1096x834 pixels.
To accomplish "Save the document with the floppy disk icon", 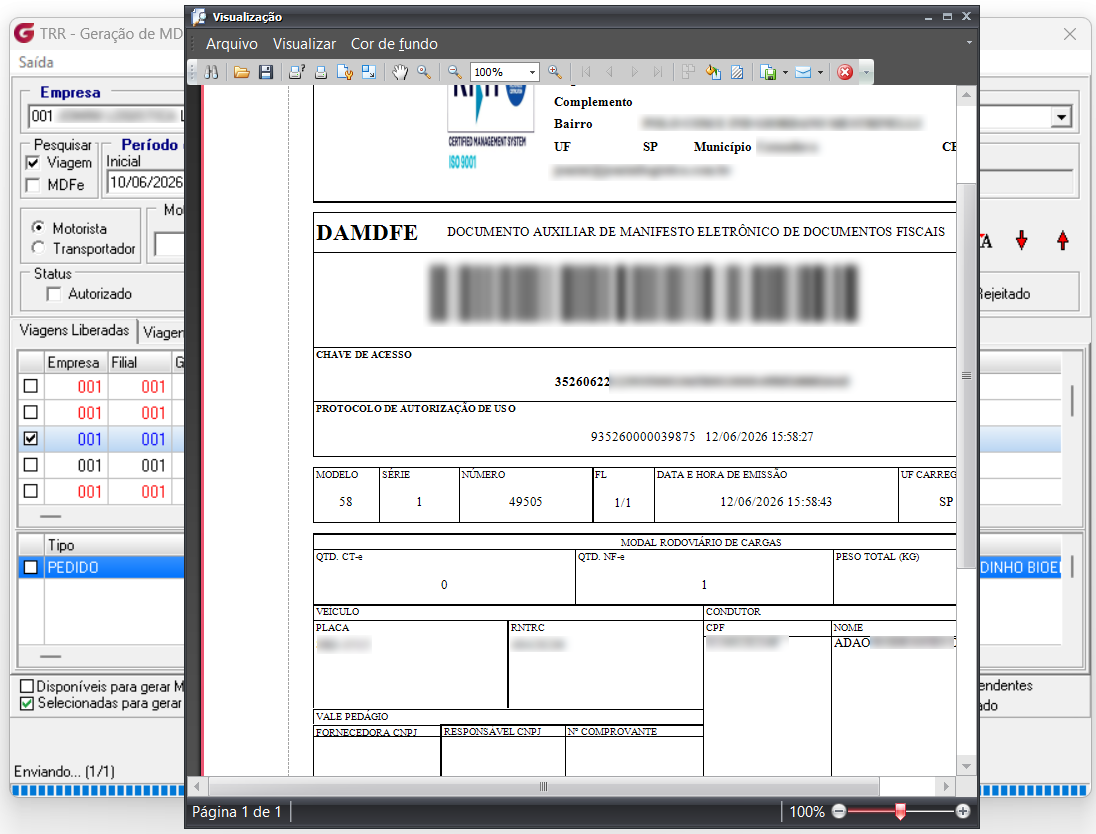I will [x=266, y=72].
